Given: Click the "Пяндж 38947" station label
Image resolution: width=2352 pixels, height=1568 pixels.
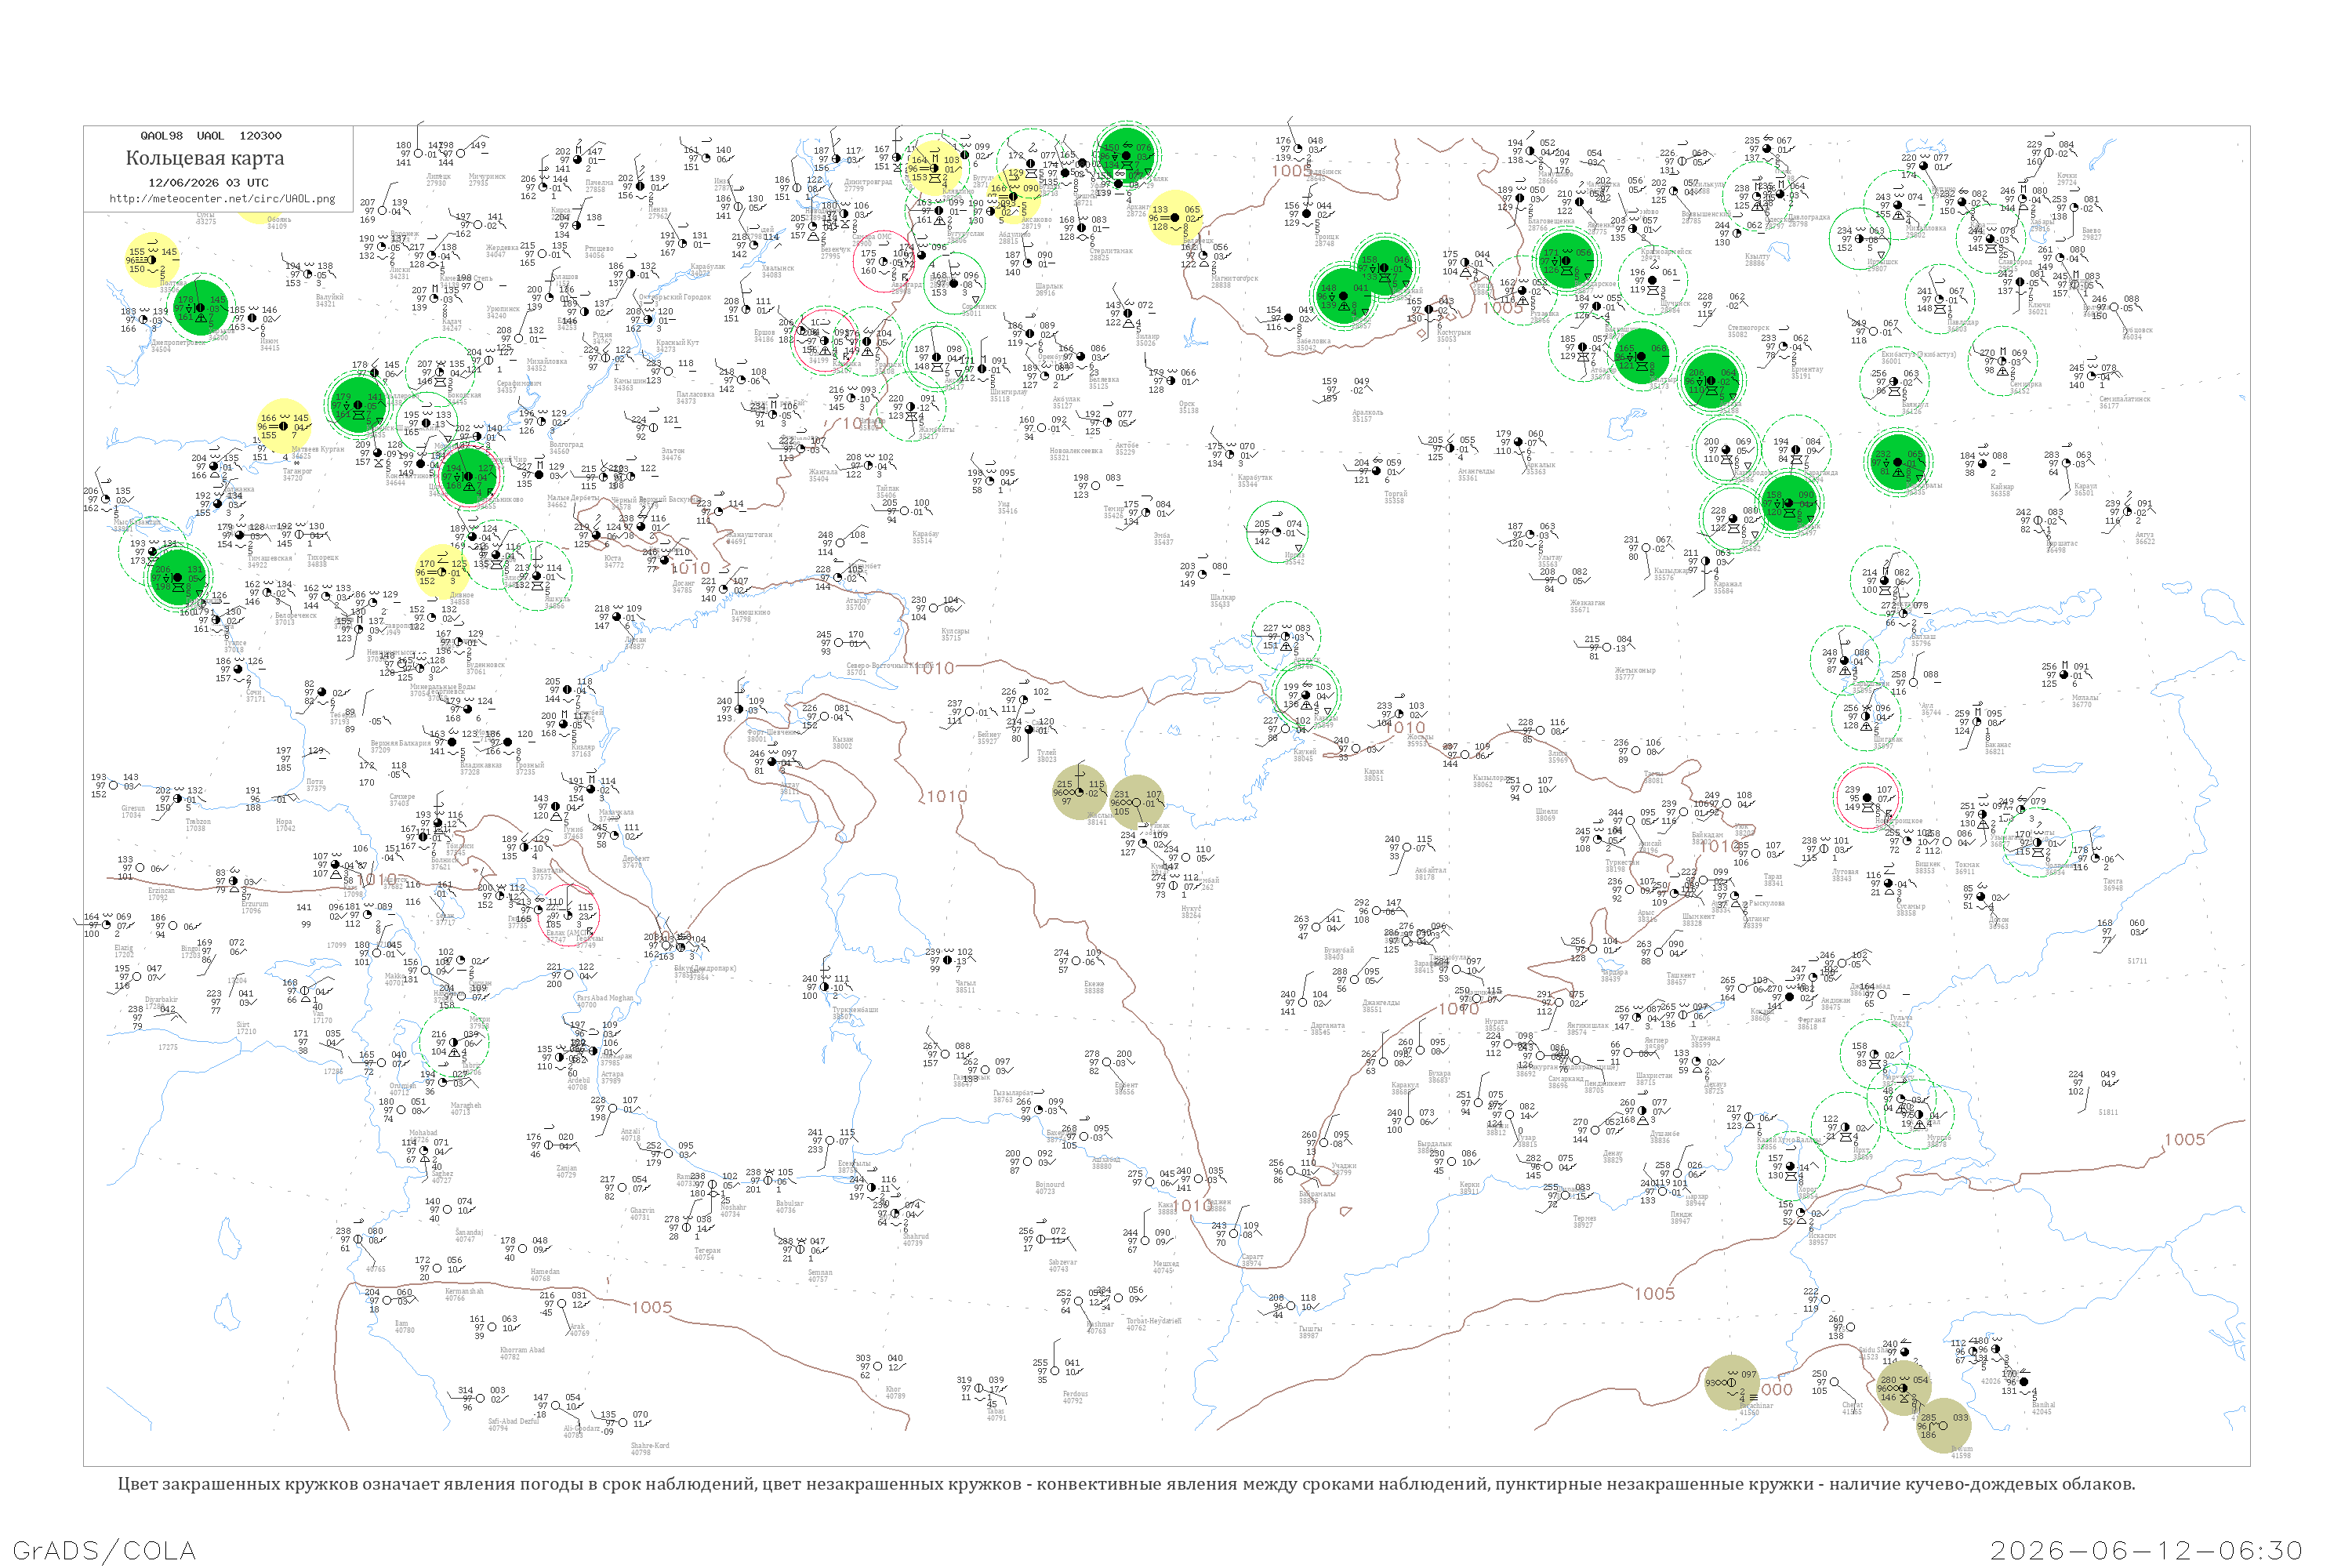Looking at the screenshot, I should (1681, 1217).
